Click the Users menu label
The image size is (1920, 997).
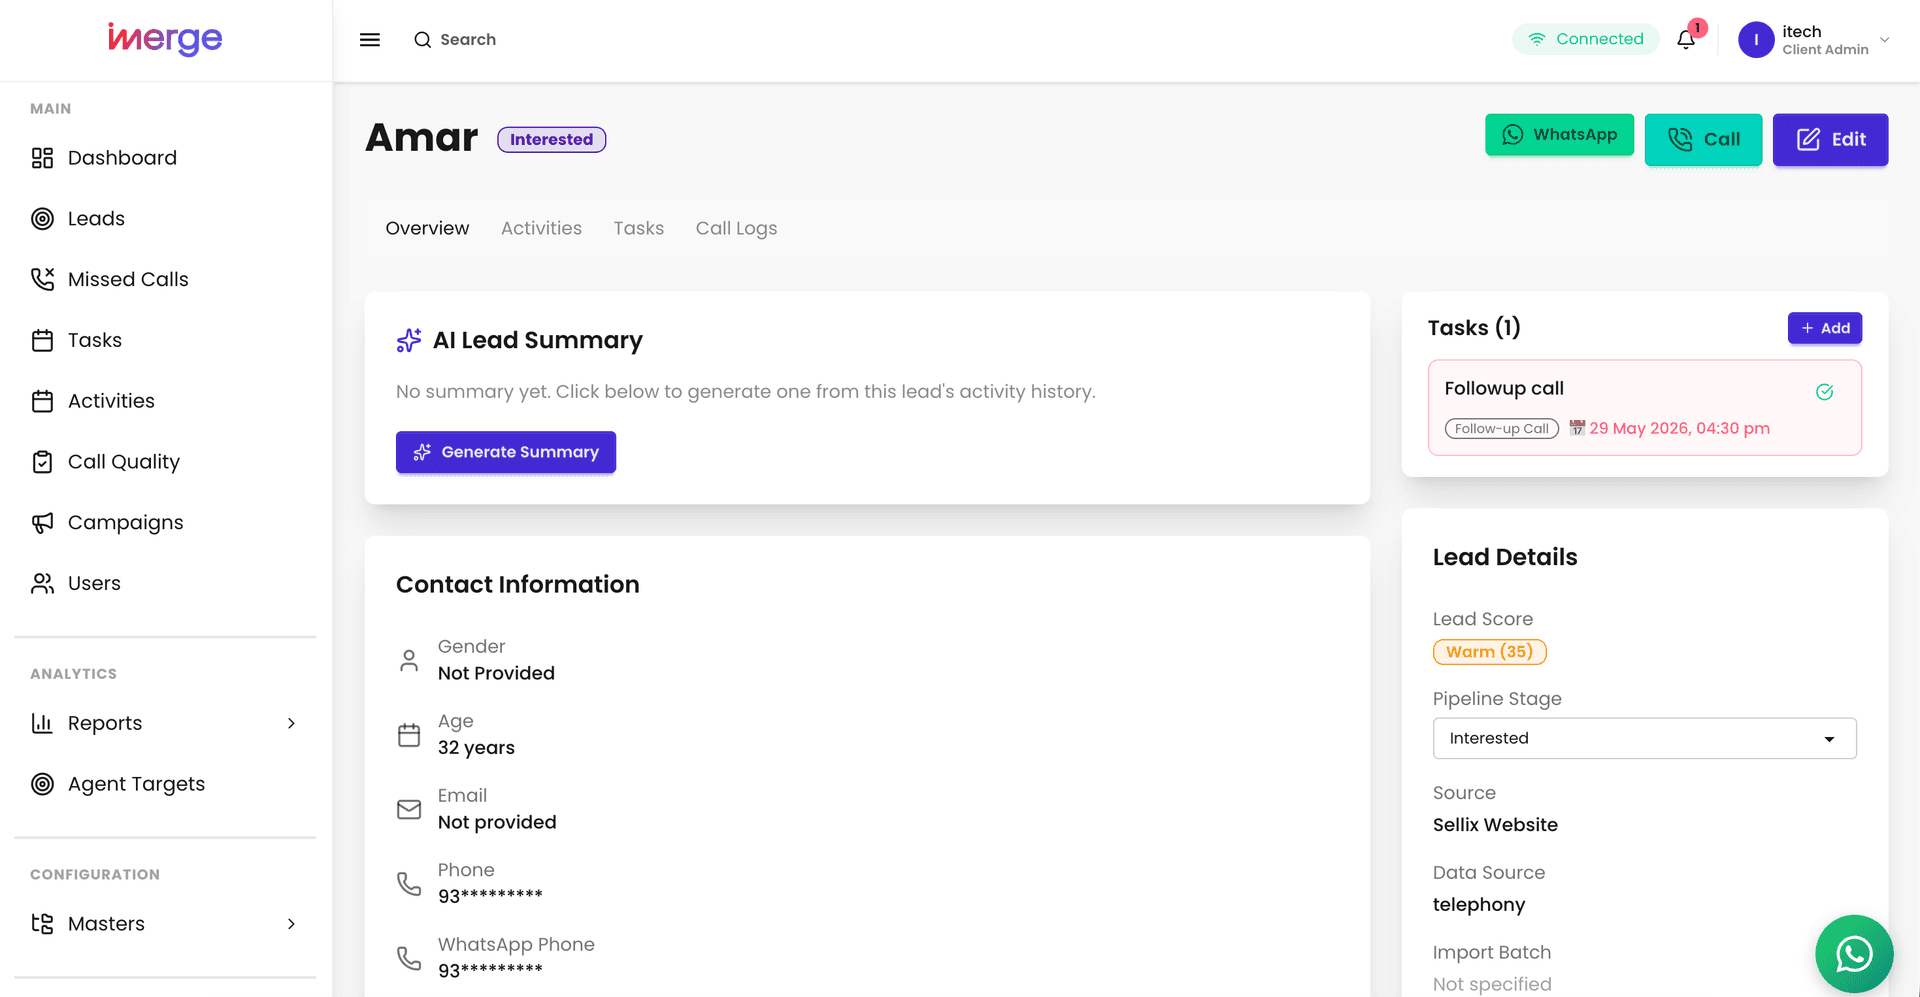coord(94,583)
